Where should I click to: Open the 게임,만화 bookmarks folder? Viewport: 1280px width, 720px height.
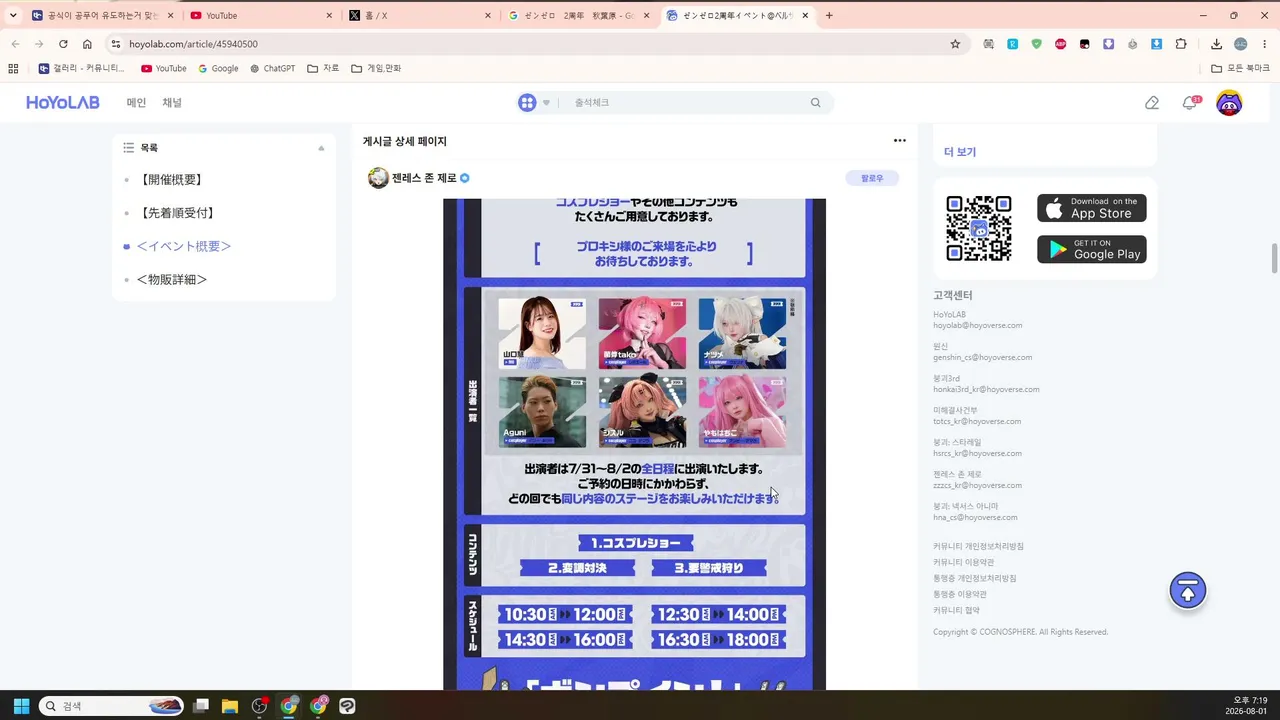tap(376, 69)
